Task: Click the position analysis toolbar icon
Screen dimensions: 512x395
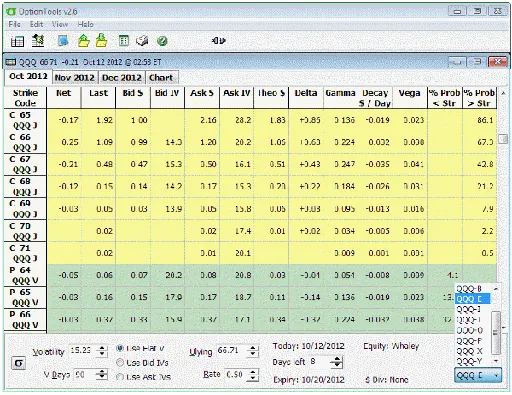Action: point(38,41)
